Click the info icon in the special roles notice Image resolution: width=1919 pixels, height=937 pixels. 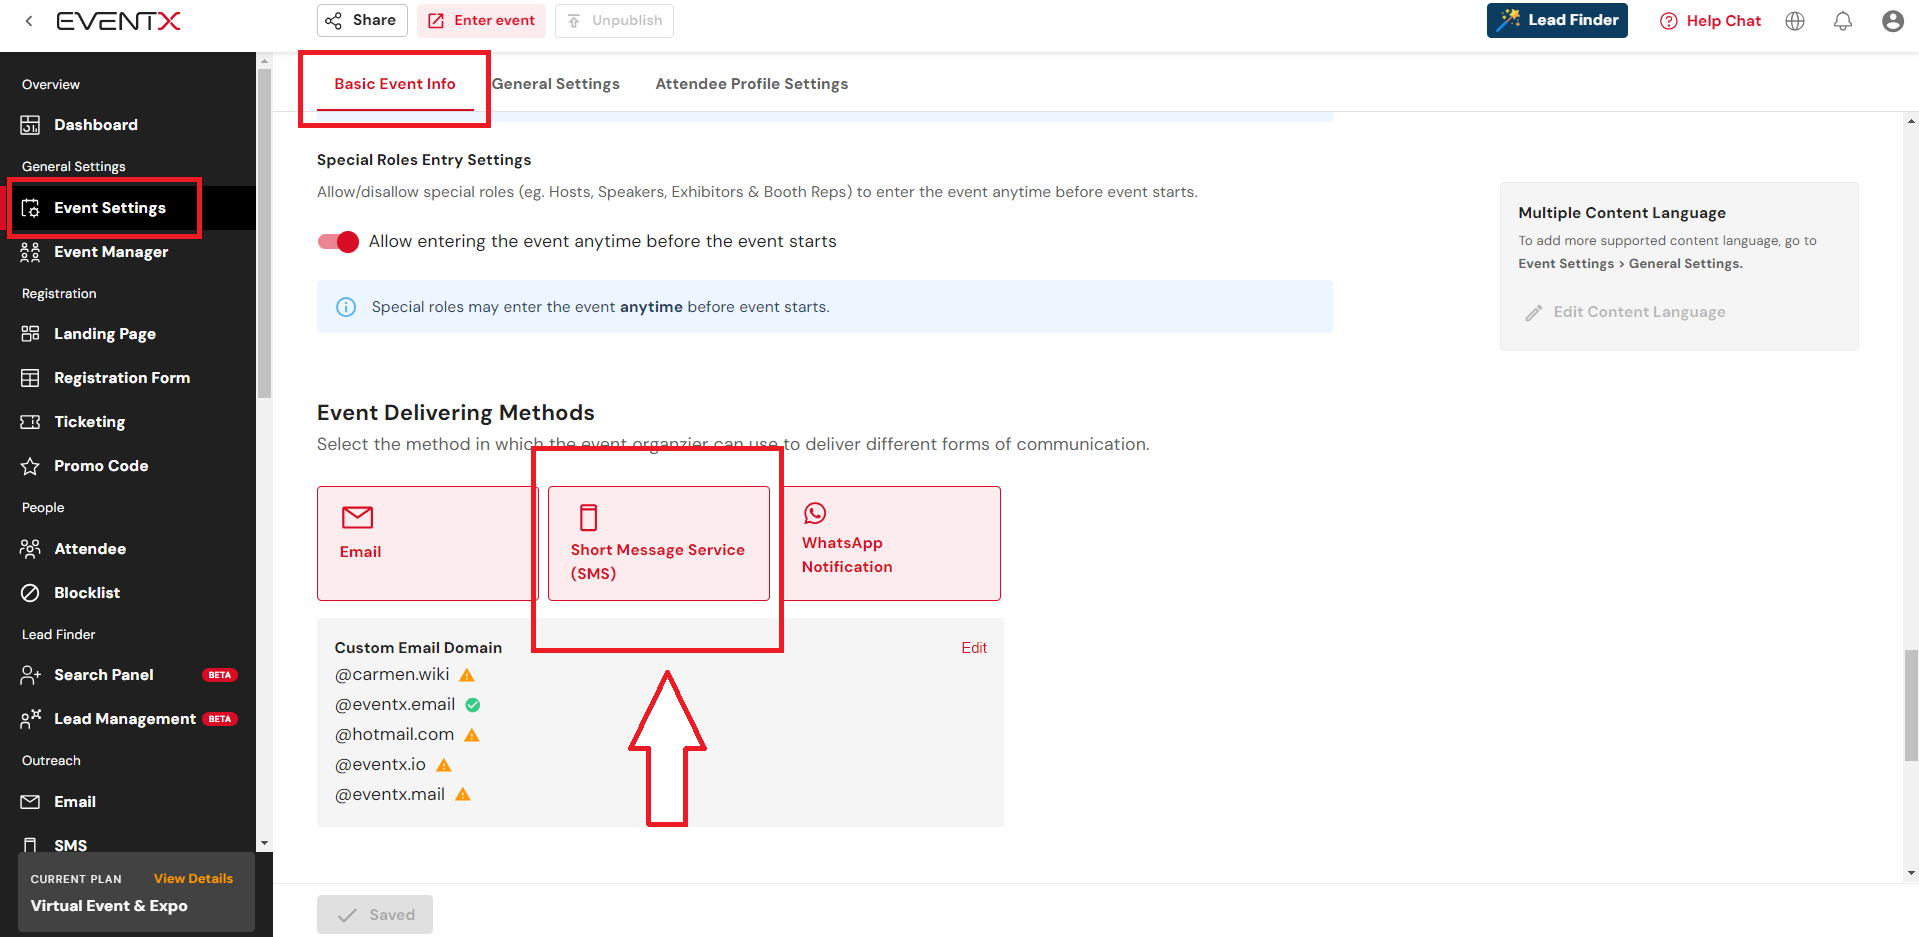tap(346, 307)
